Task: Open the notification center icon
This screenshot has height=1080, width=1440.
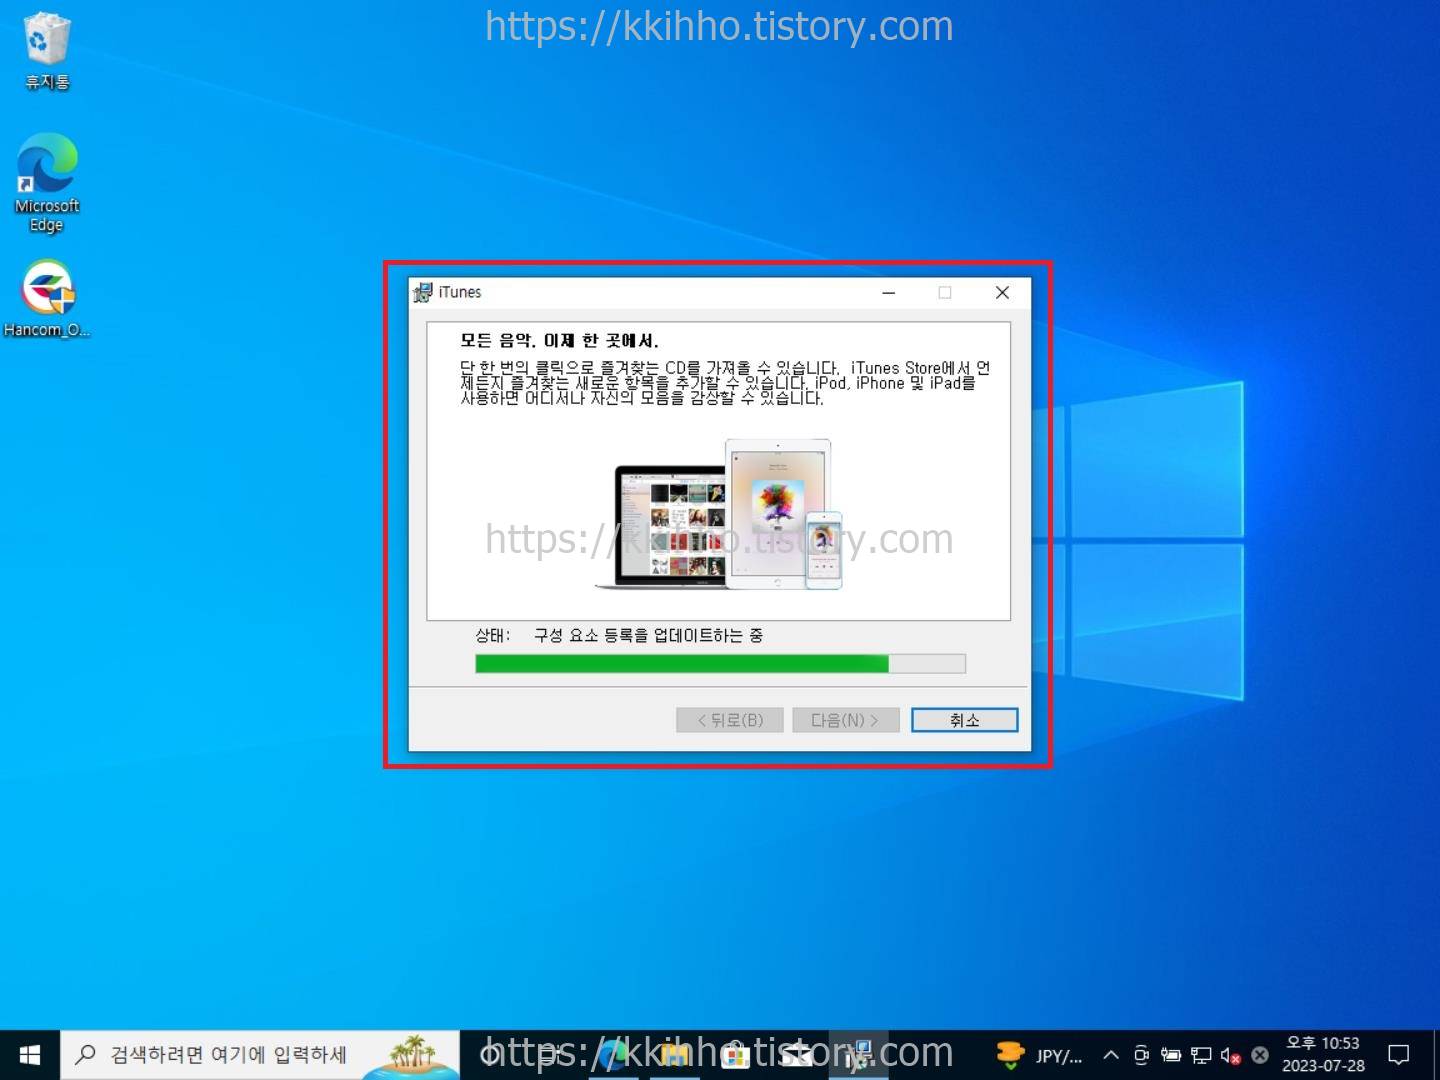Action: coord(1399,1055)
